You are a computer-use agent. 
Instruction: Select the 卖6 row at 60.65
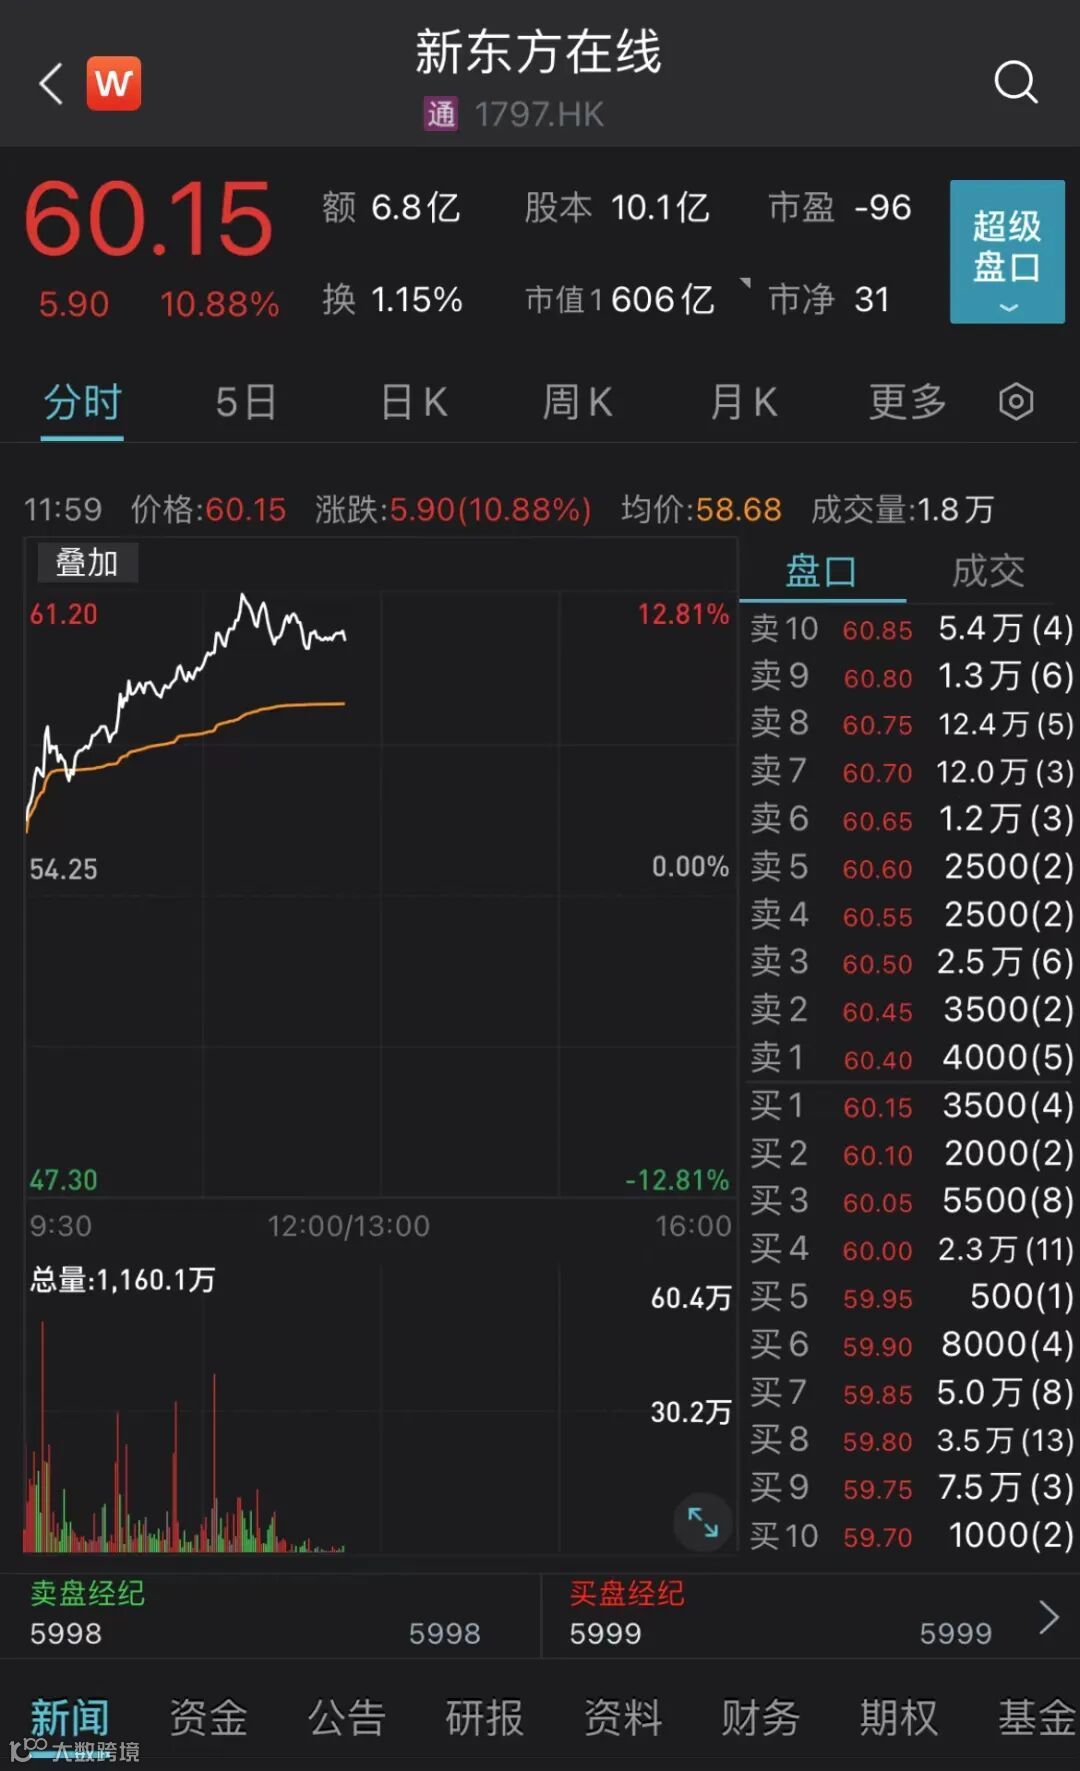coord(911,820)
